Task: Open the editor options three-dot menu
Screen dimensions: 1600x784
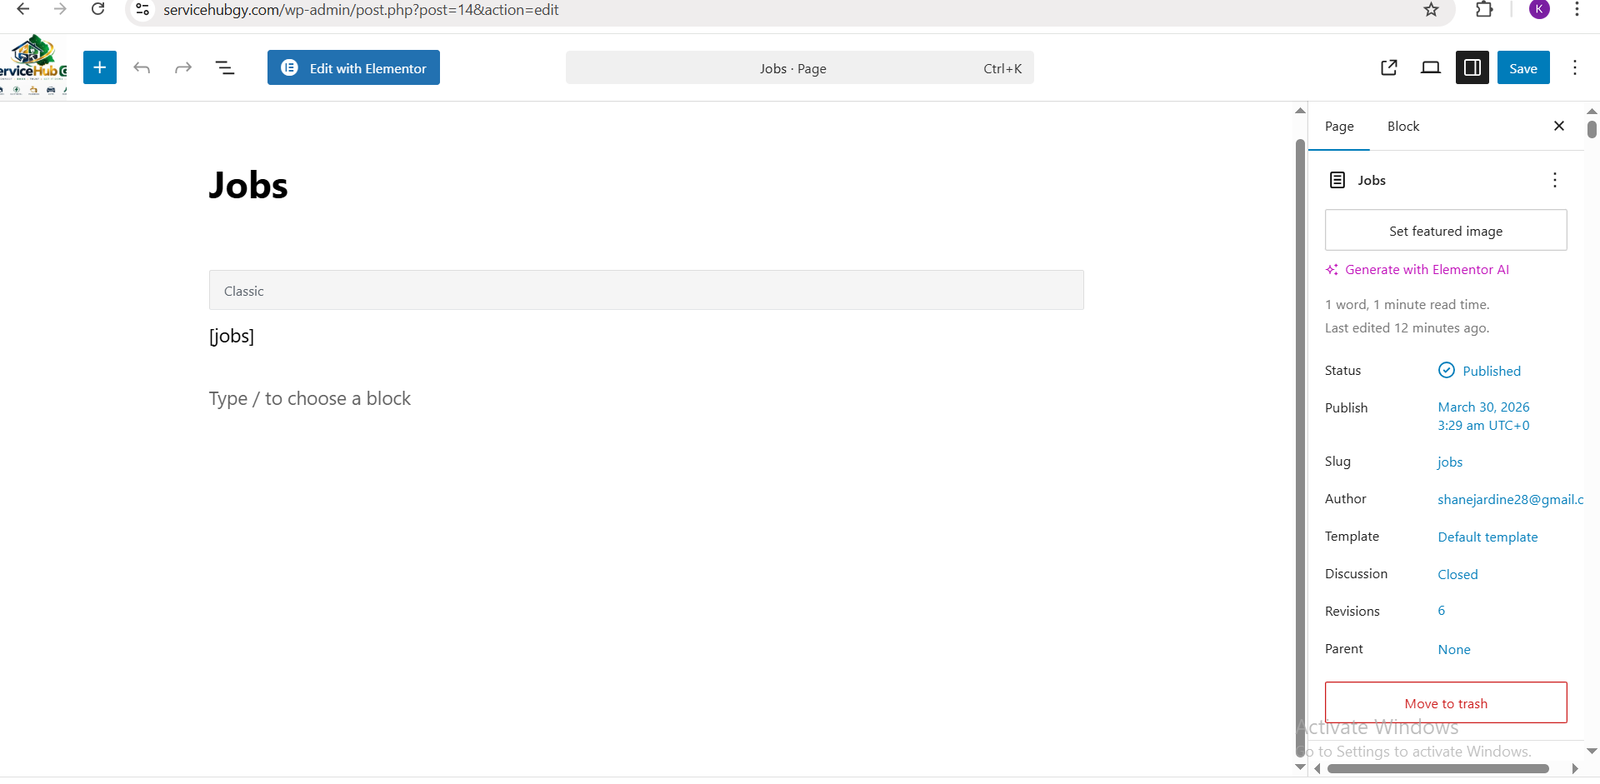Action: pos(1575,68)
